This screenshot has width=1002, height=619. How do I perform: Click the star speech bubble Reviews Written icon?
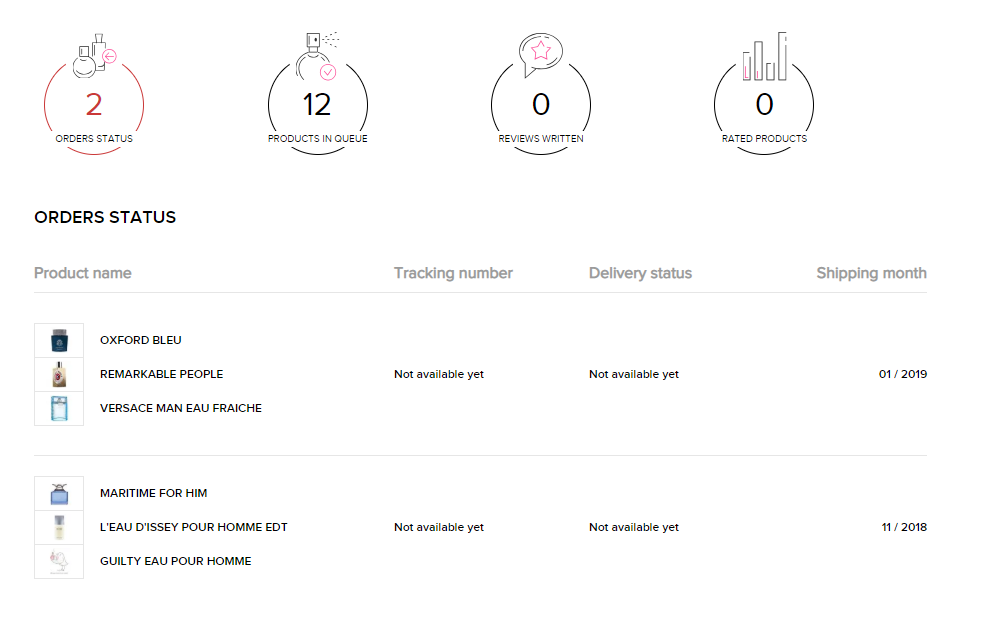541,55
